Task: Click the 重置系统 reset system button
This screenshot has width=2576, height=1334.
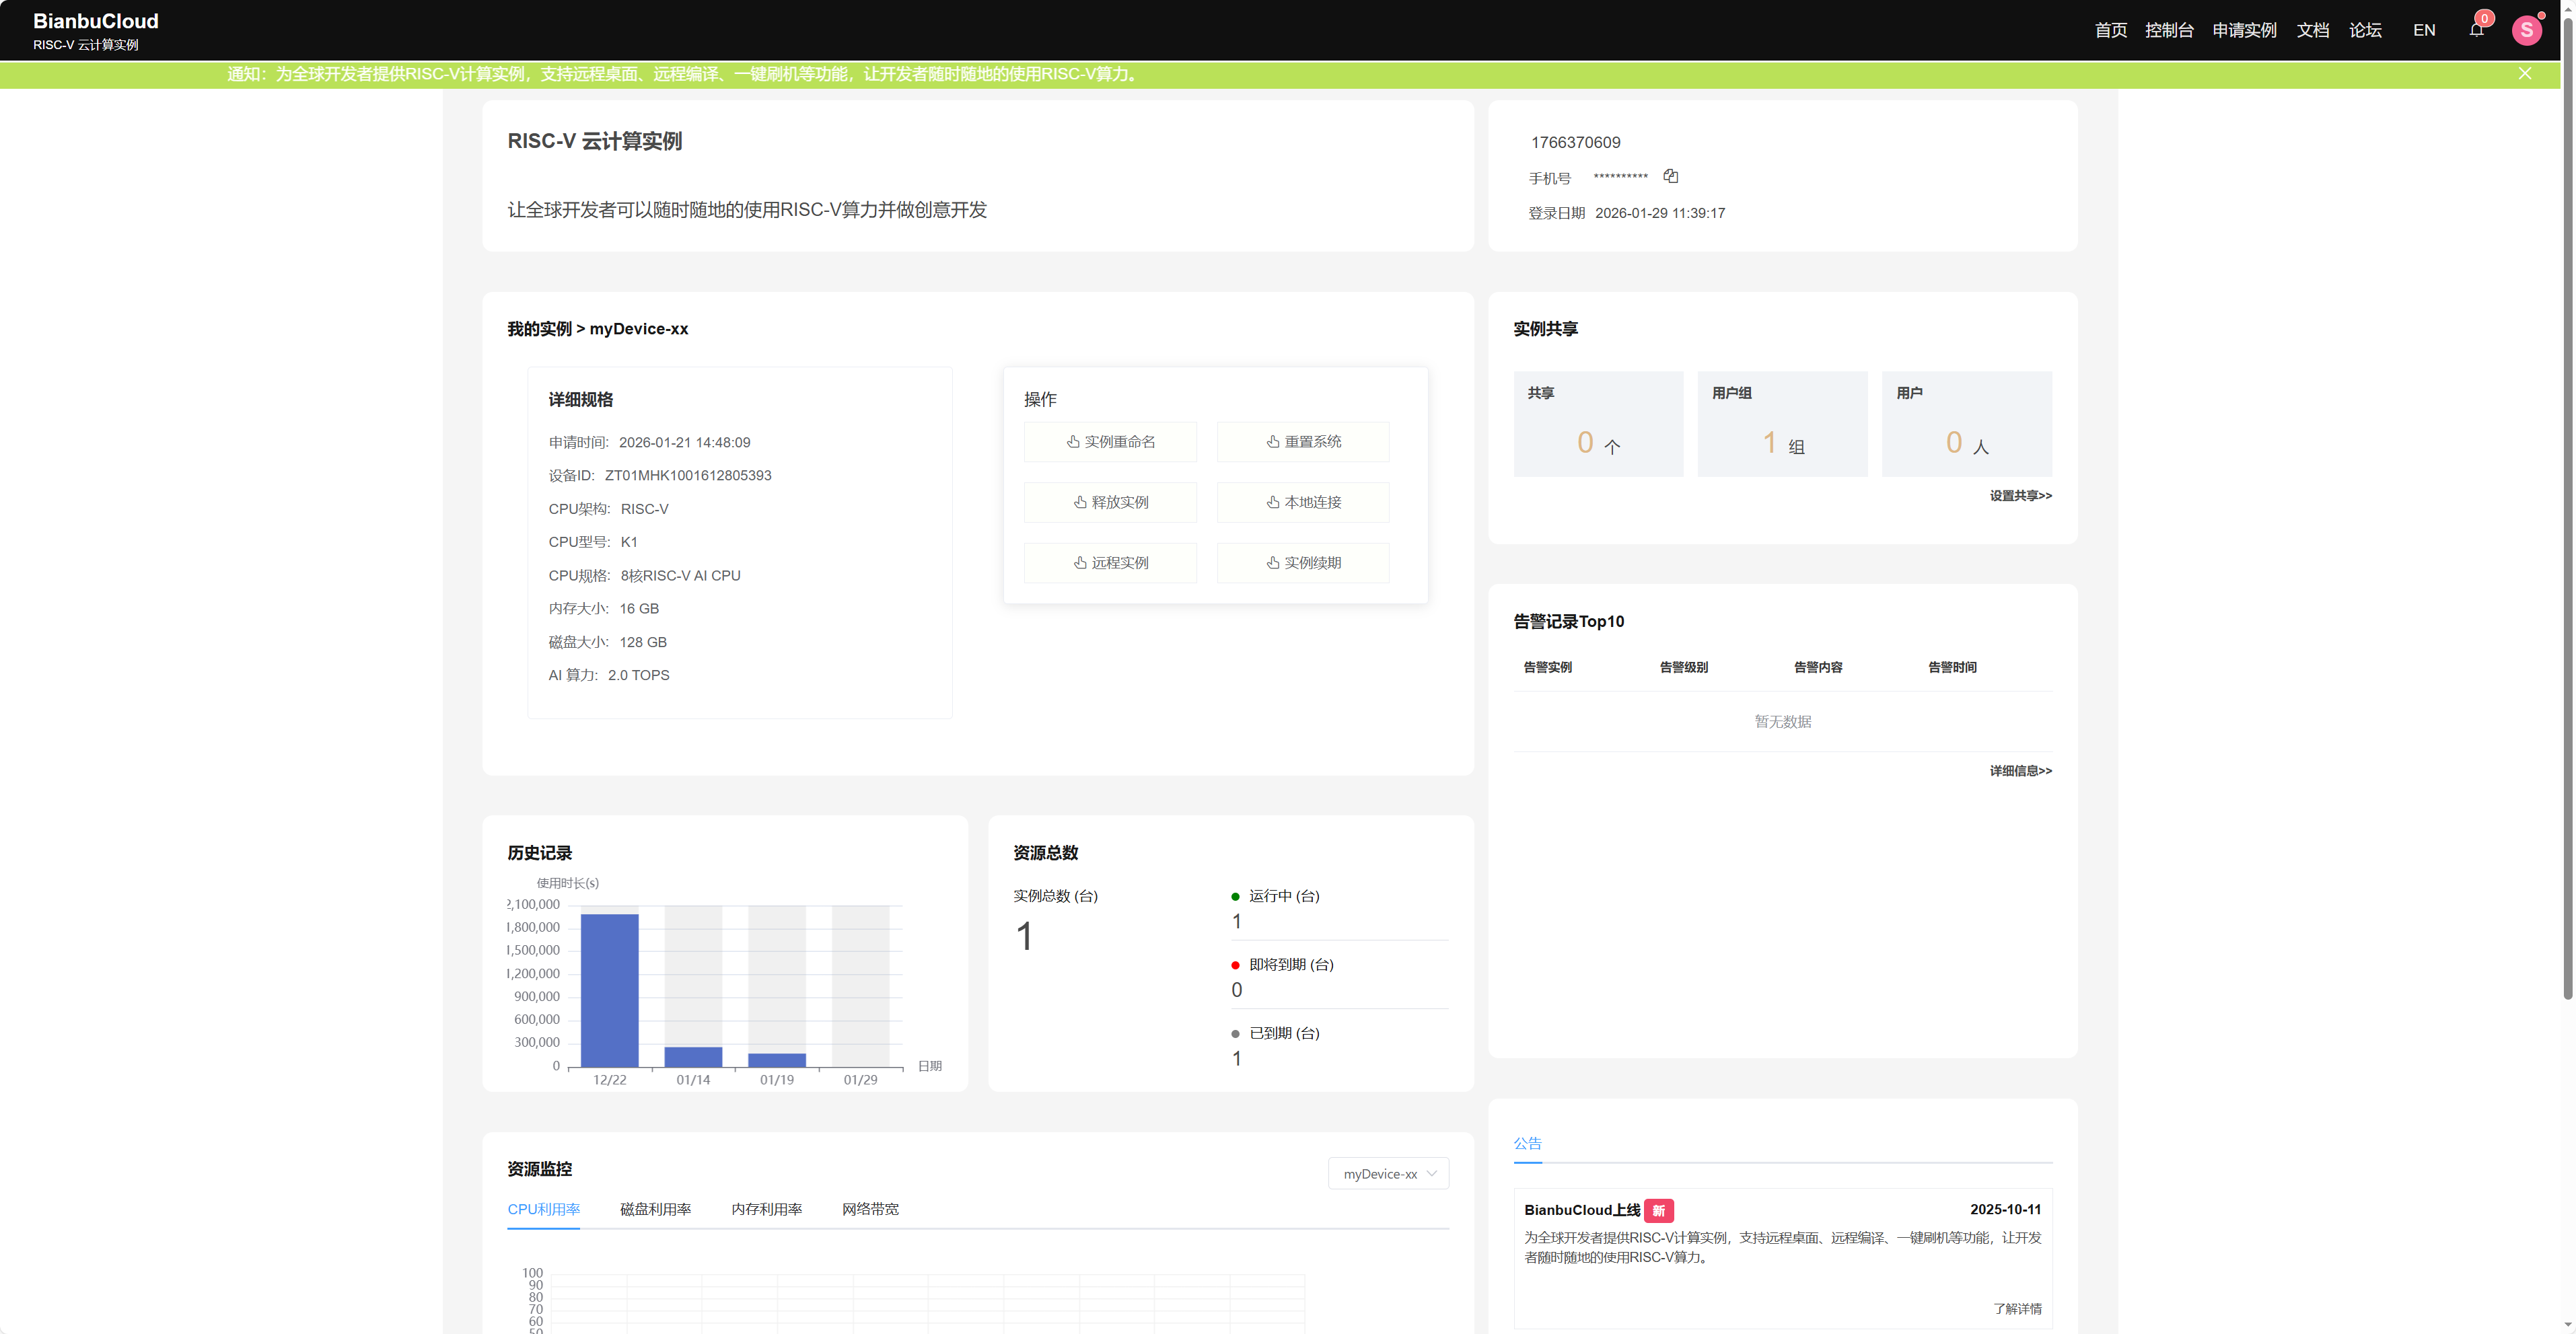Action: pos(1303,442)
